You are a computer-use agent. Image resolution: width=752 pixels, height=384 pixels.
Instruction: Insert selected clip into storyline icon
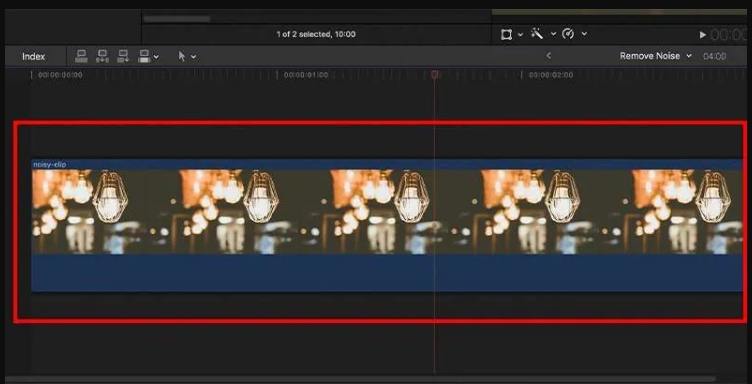tap(102, 56)
